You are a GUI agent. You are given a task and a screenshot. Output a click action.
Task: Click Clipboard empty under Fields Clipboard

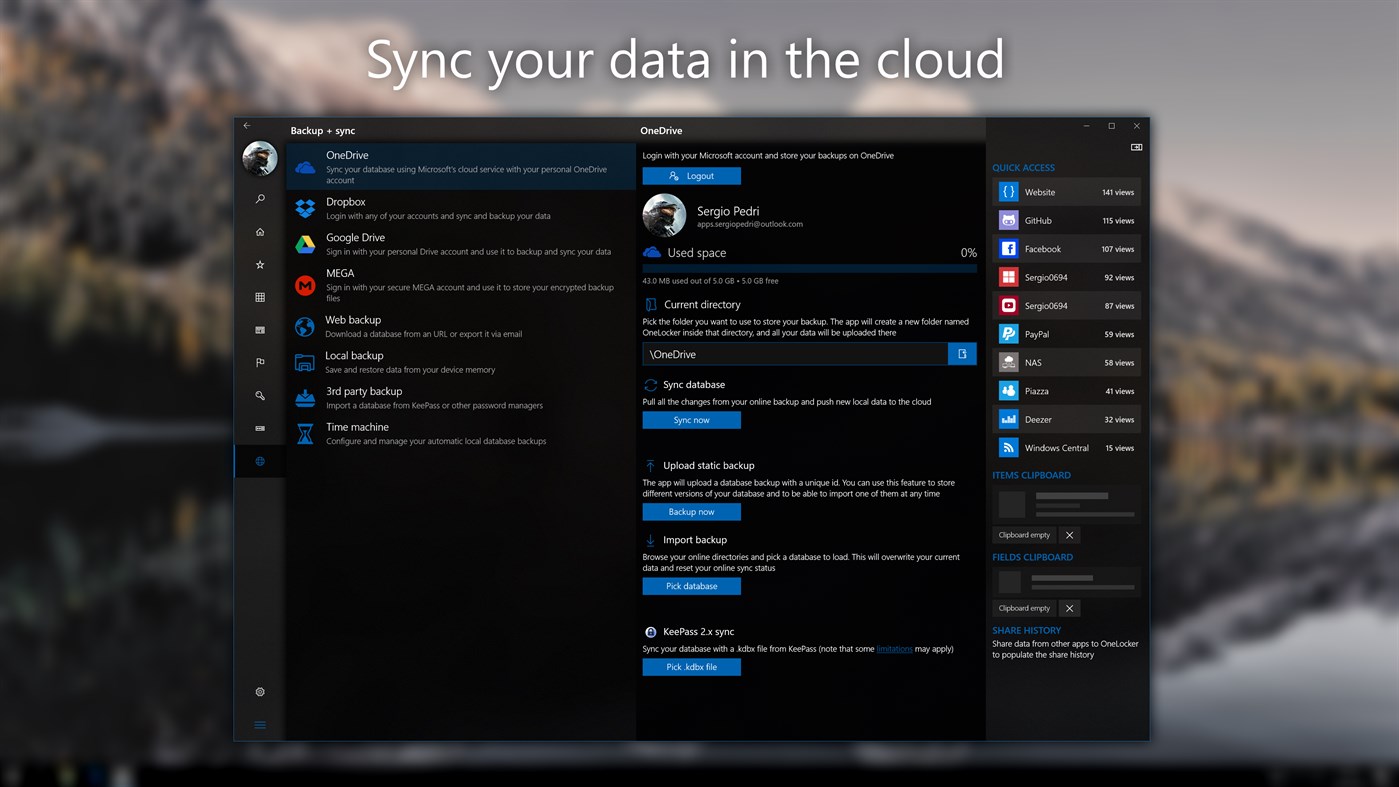1024,608
